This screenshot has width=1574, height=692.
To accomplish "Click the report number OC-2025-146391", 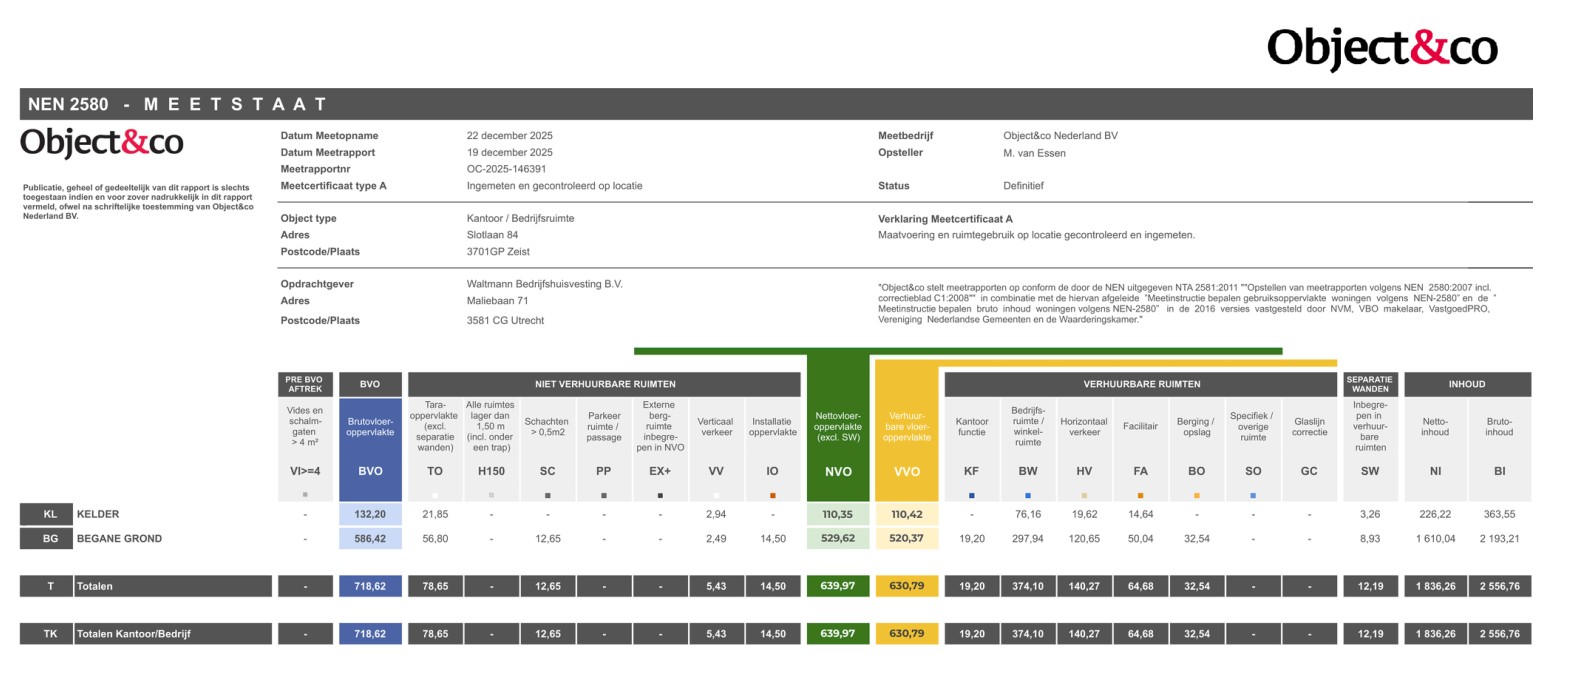I will pyautogui.click(x=506, y=169).
